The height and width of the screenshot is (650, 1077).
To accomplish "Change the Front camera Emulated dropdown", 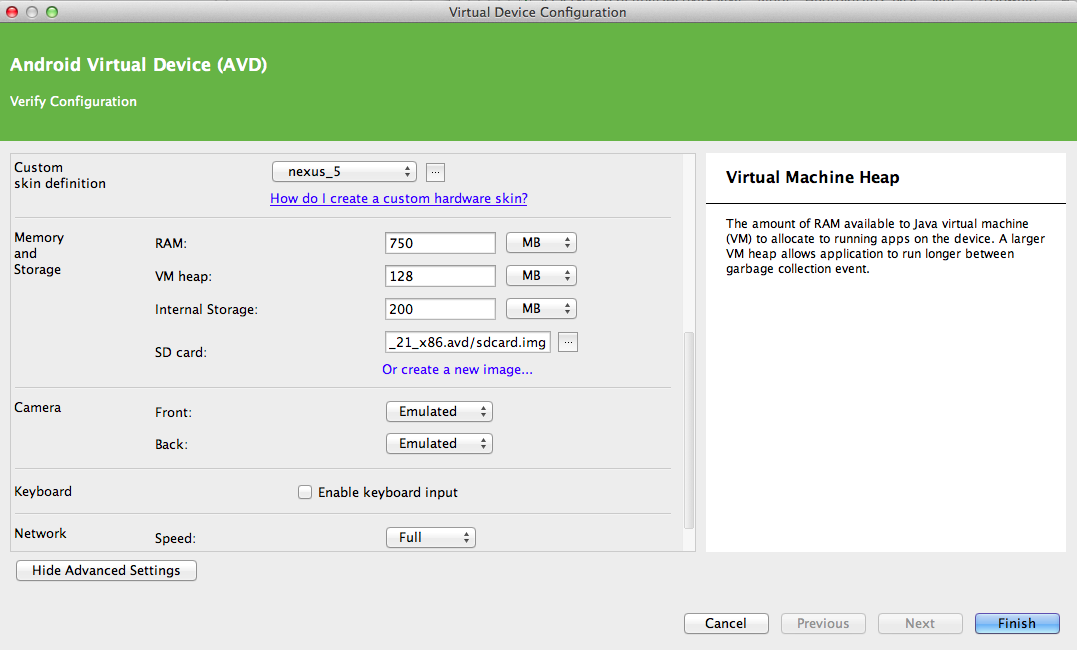I will (x=439, y=412).
